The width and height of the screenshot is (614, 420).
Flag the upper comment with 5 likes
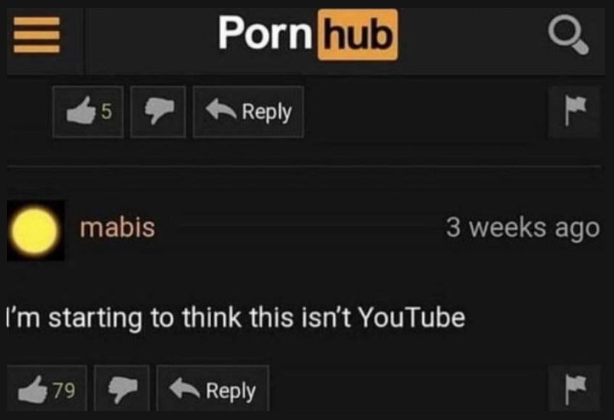[x=574, y=112]
